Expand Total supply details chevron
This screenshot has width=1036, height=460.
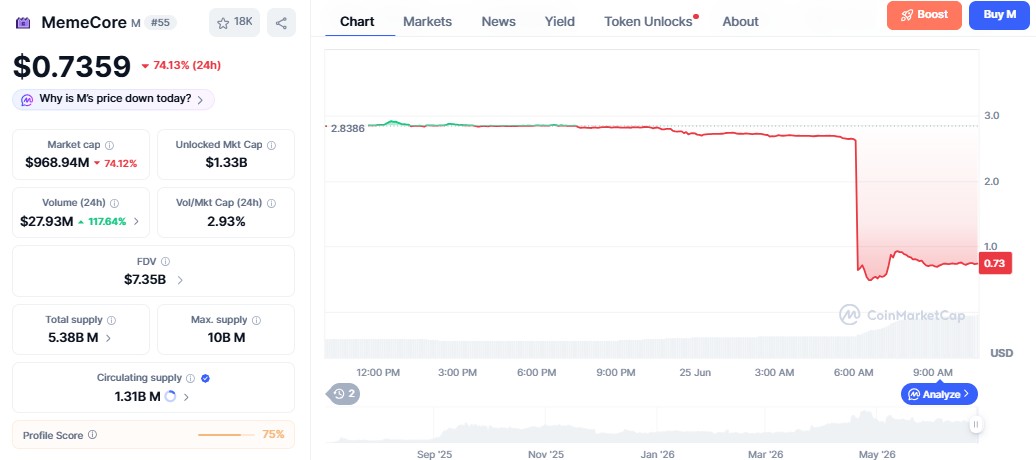[x=108, y=338]
